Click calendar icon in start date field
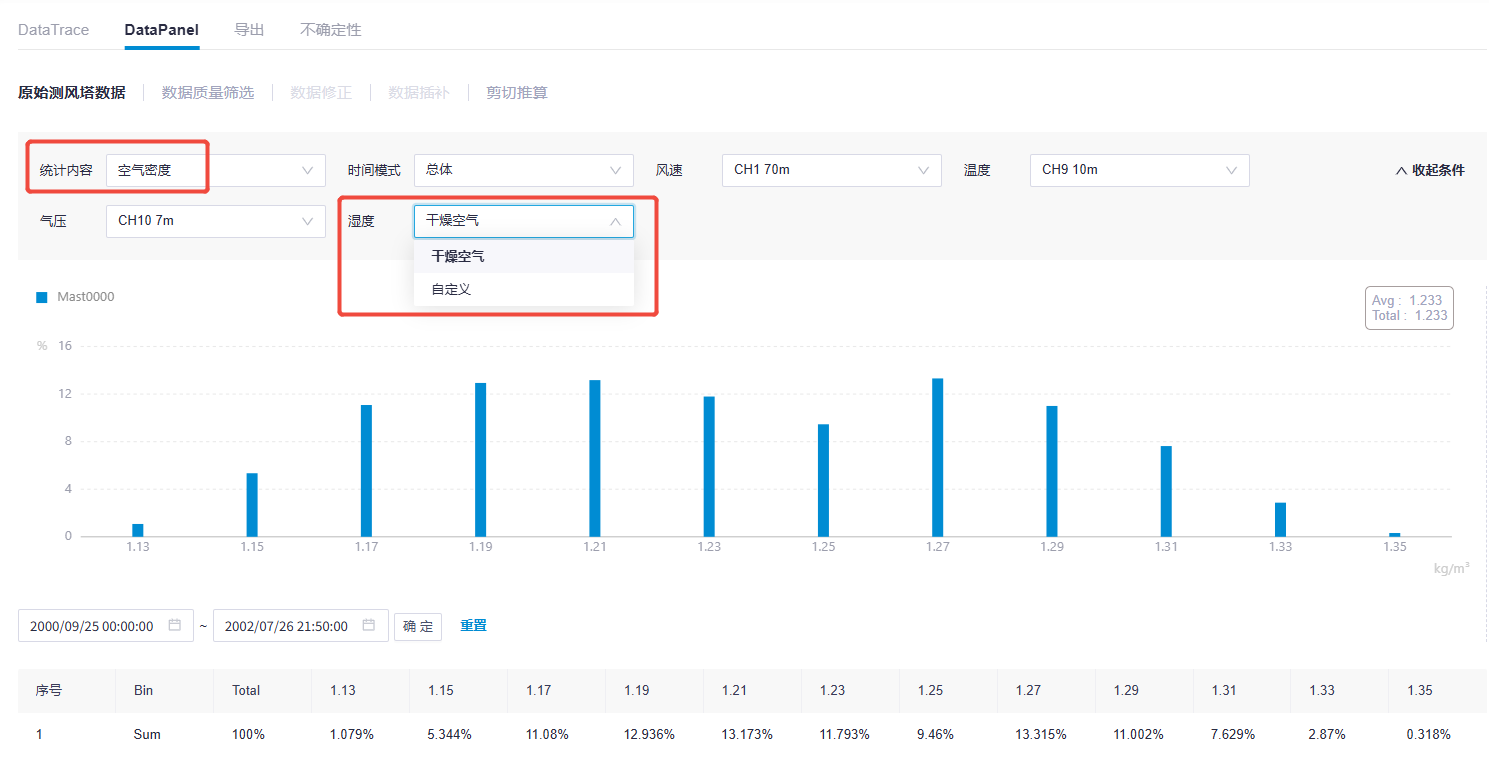 (175, 626)
